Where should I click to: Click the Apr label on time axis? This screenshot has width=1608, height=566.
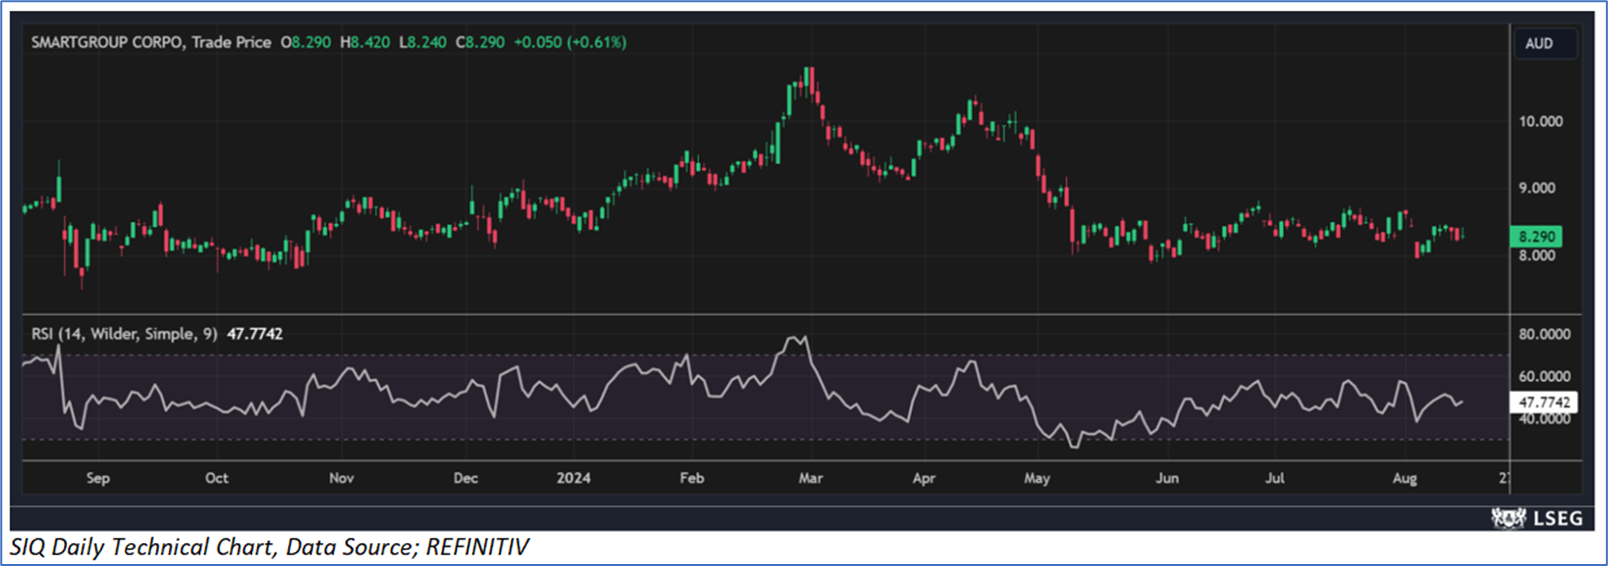924,478
